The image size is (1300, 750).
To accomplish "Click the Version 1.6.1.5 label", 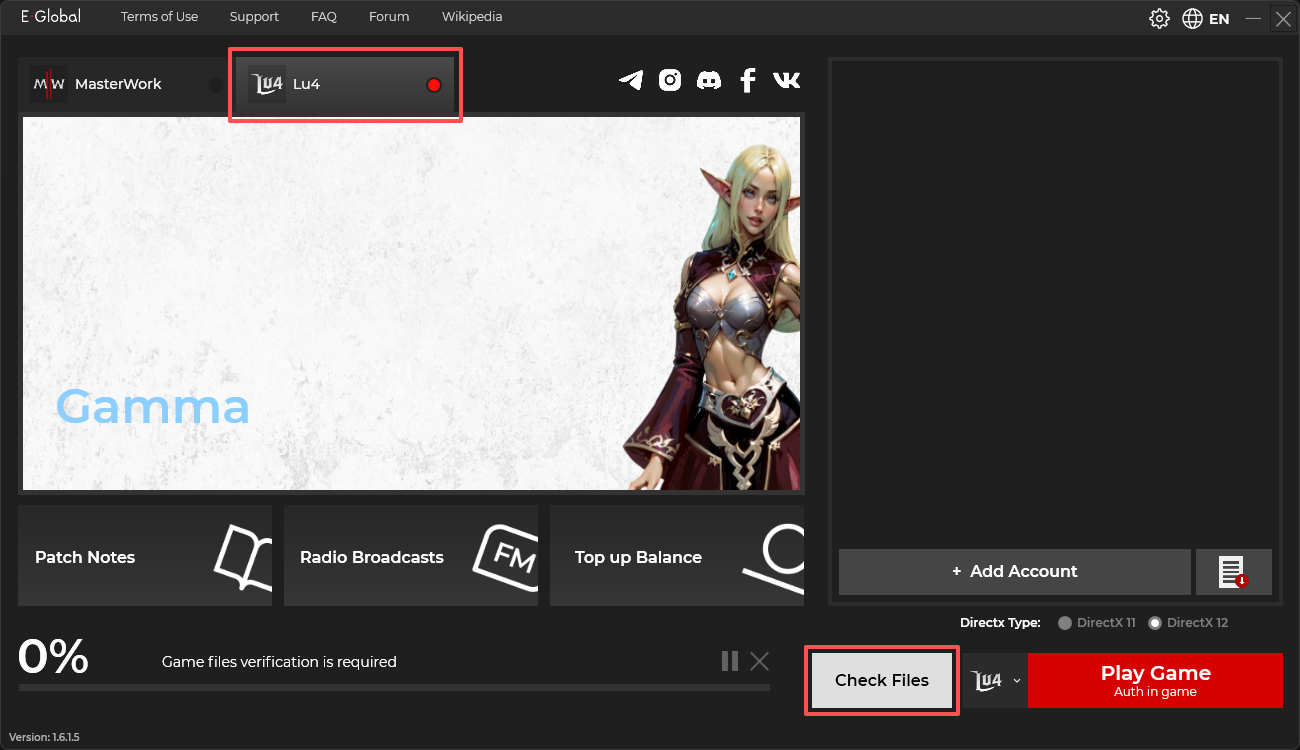I will [44, 737].
